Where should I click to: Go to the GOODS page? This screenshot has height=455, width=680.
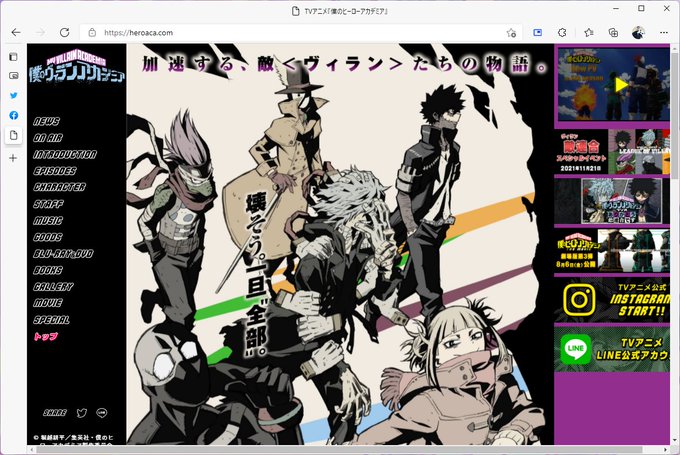[x=48, y=237]
